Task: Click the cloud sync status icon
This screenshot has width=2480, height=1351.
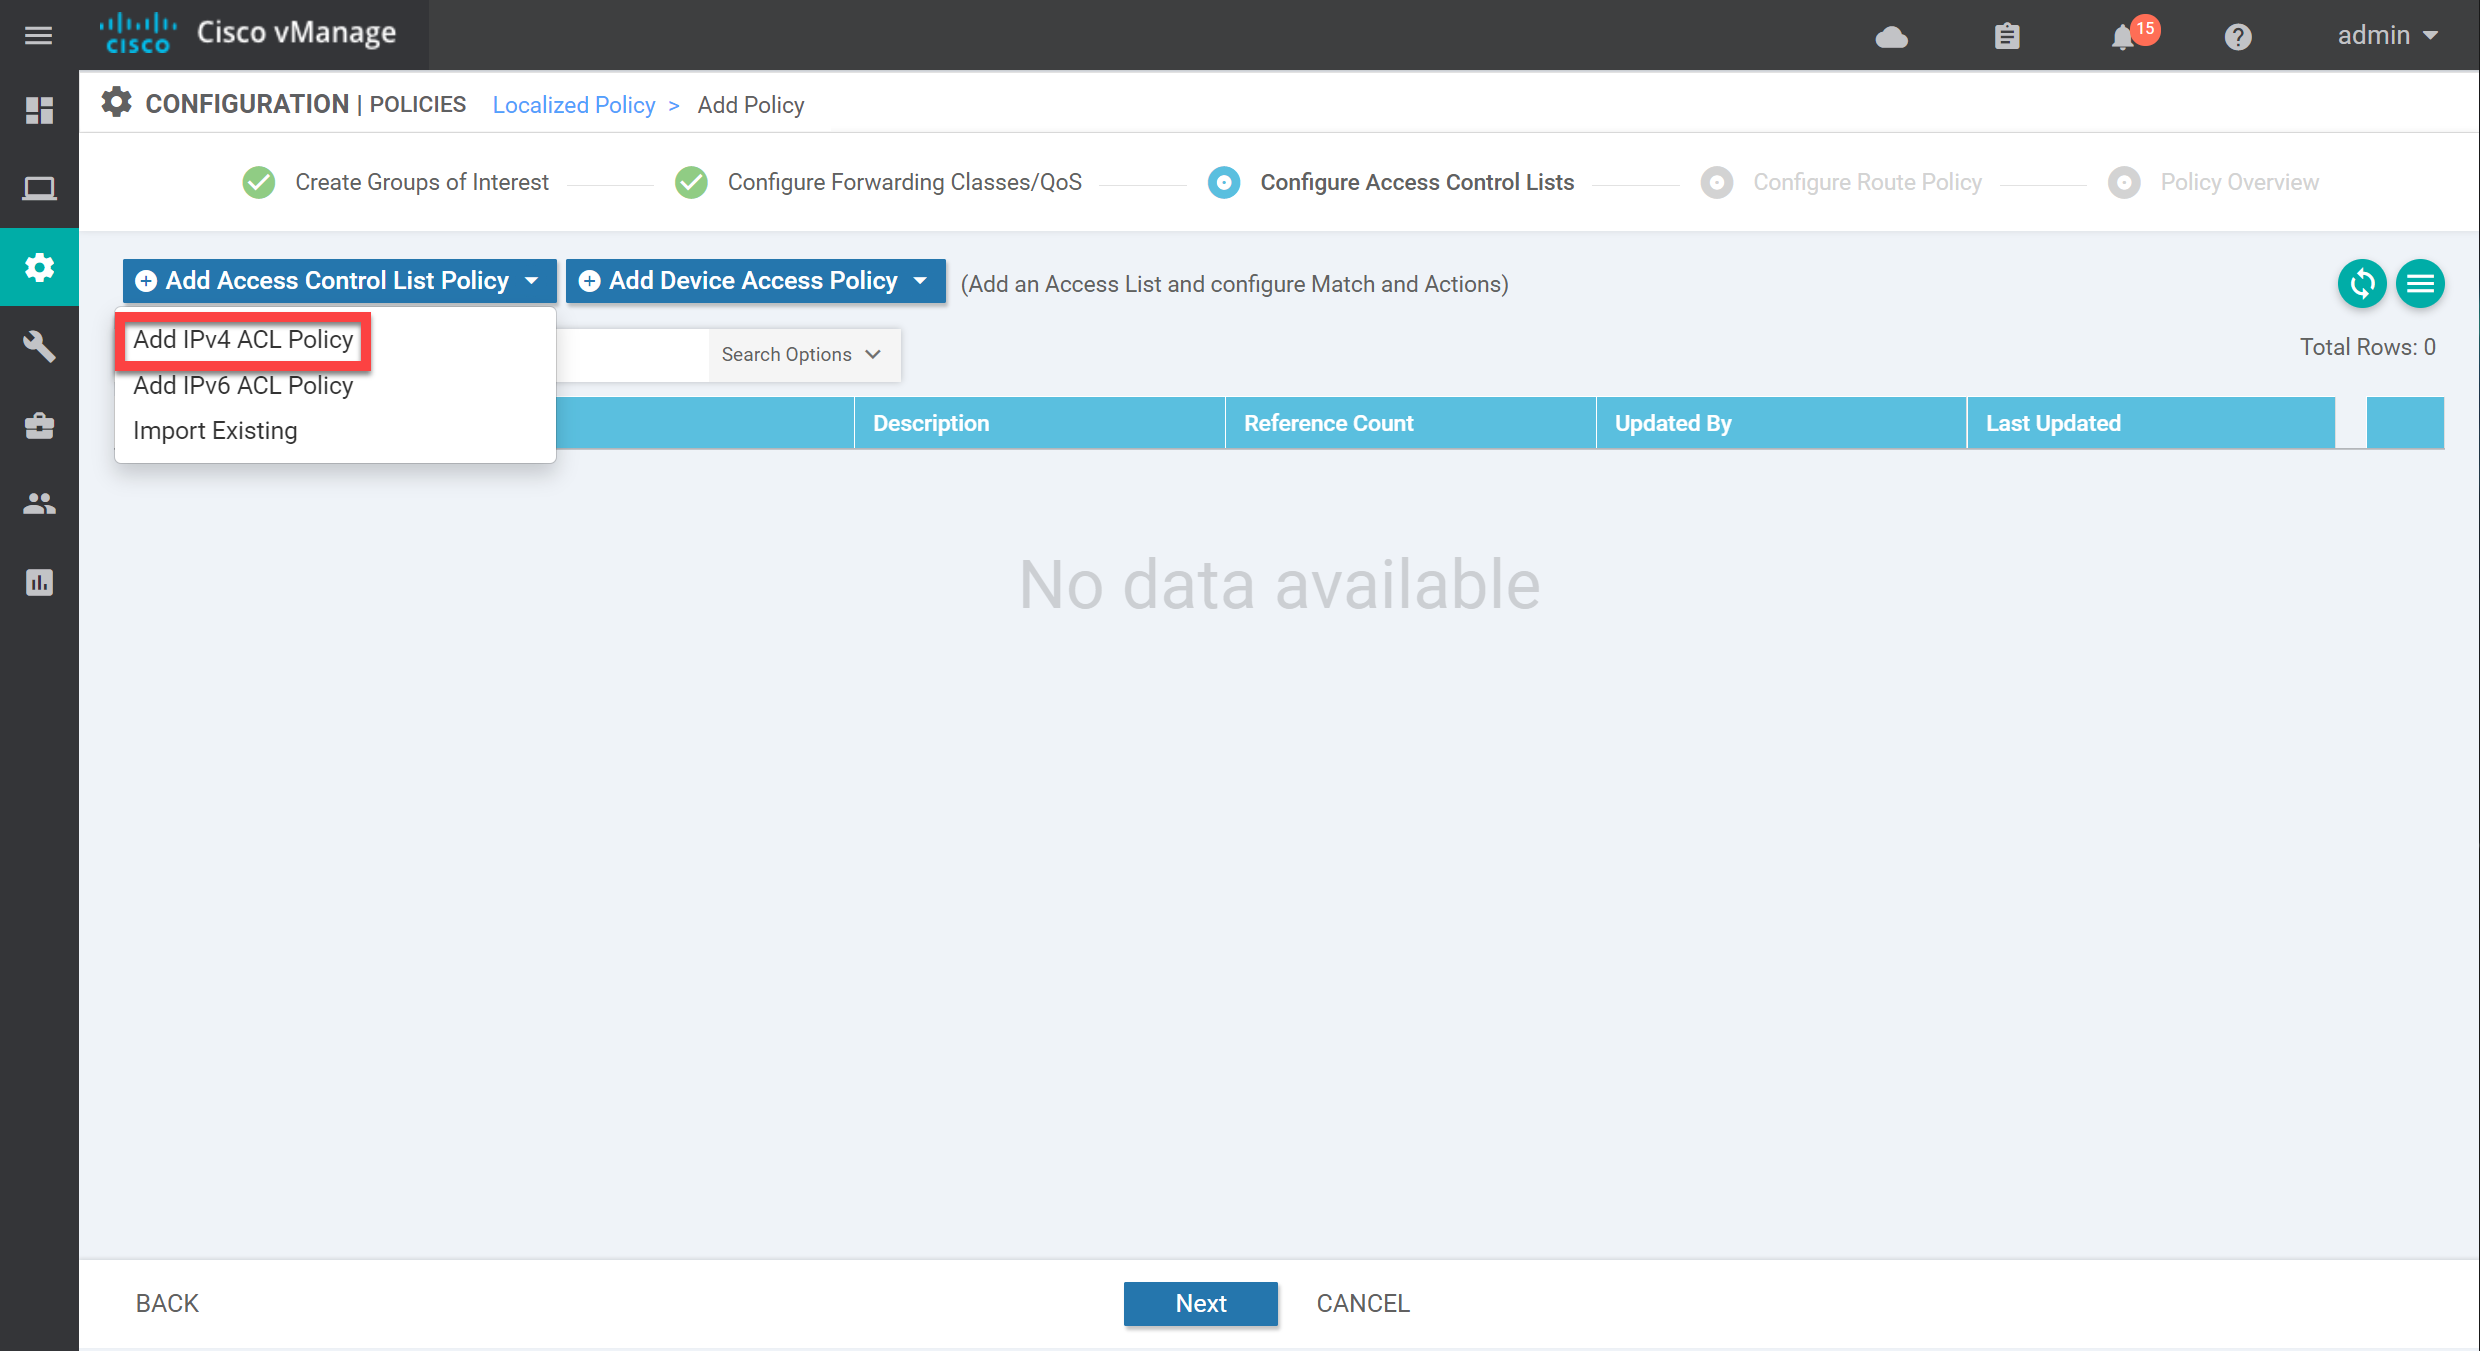Action: [1893, 38]
